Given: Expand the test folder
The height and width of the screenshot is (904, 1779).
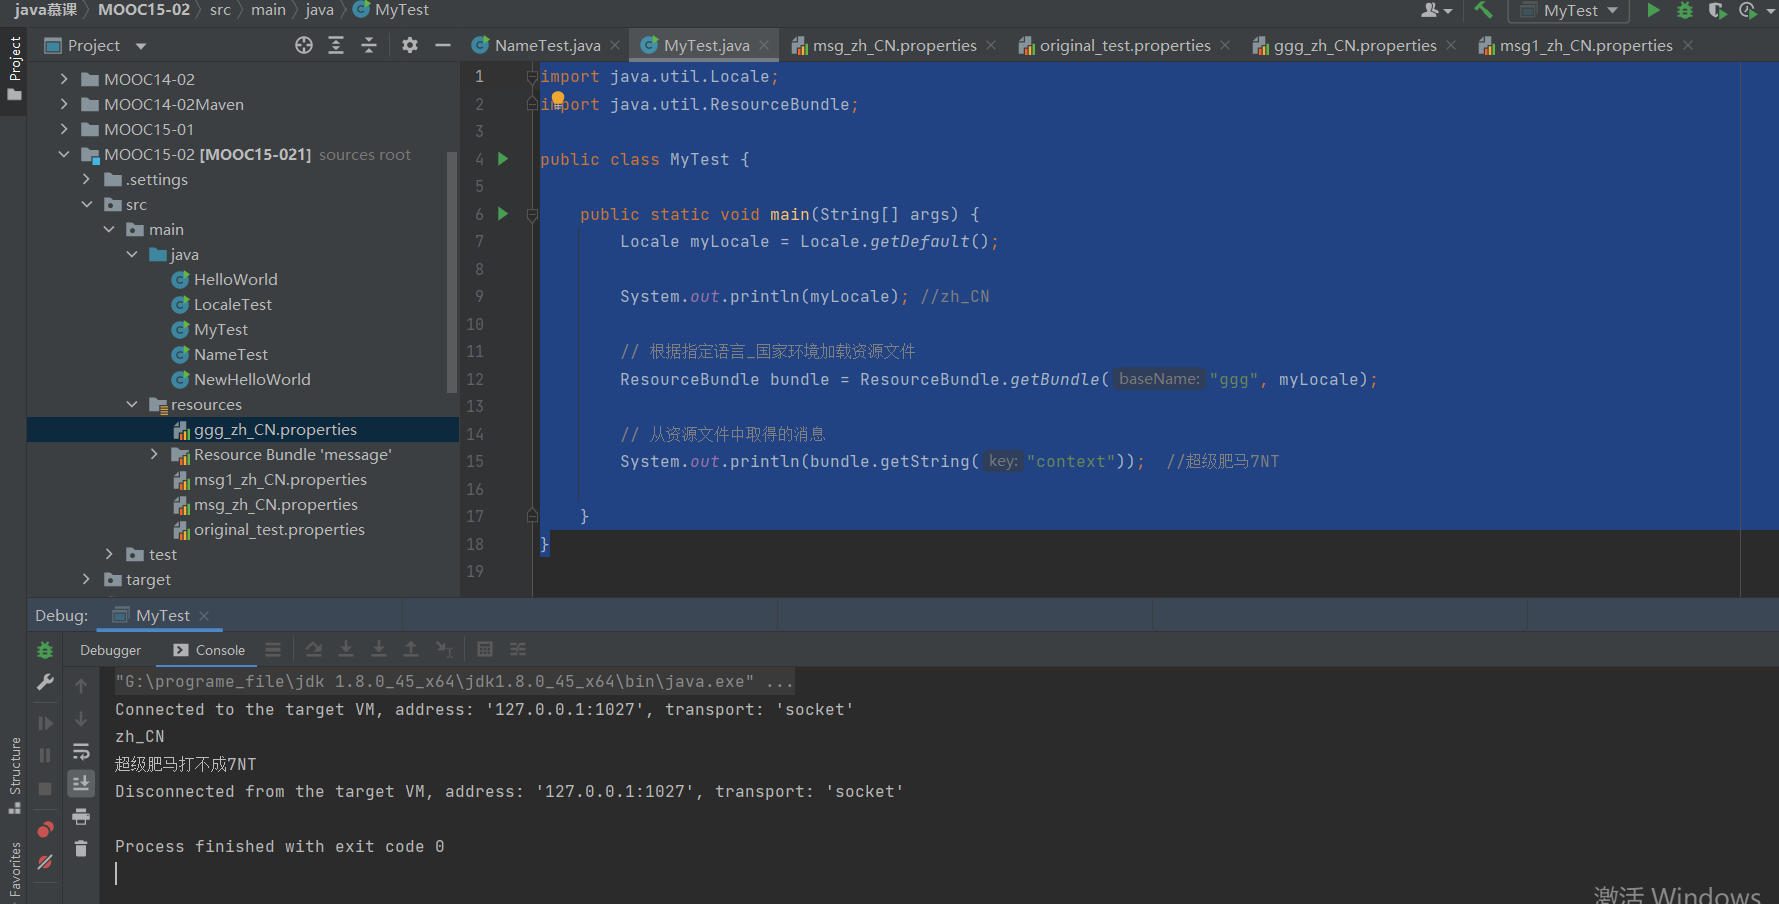Looking at the screenshot, I should pyautogui.click(x=109, y=554).
